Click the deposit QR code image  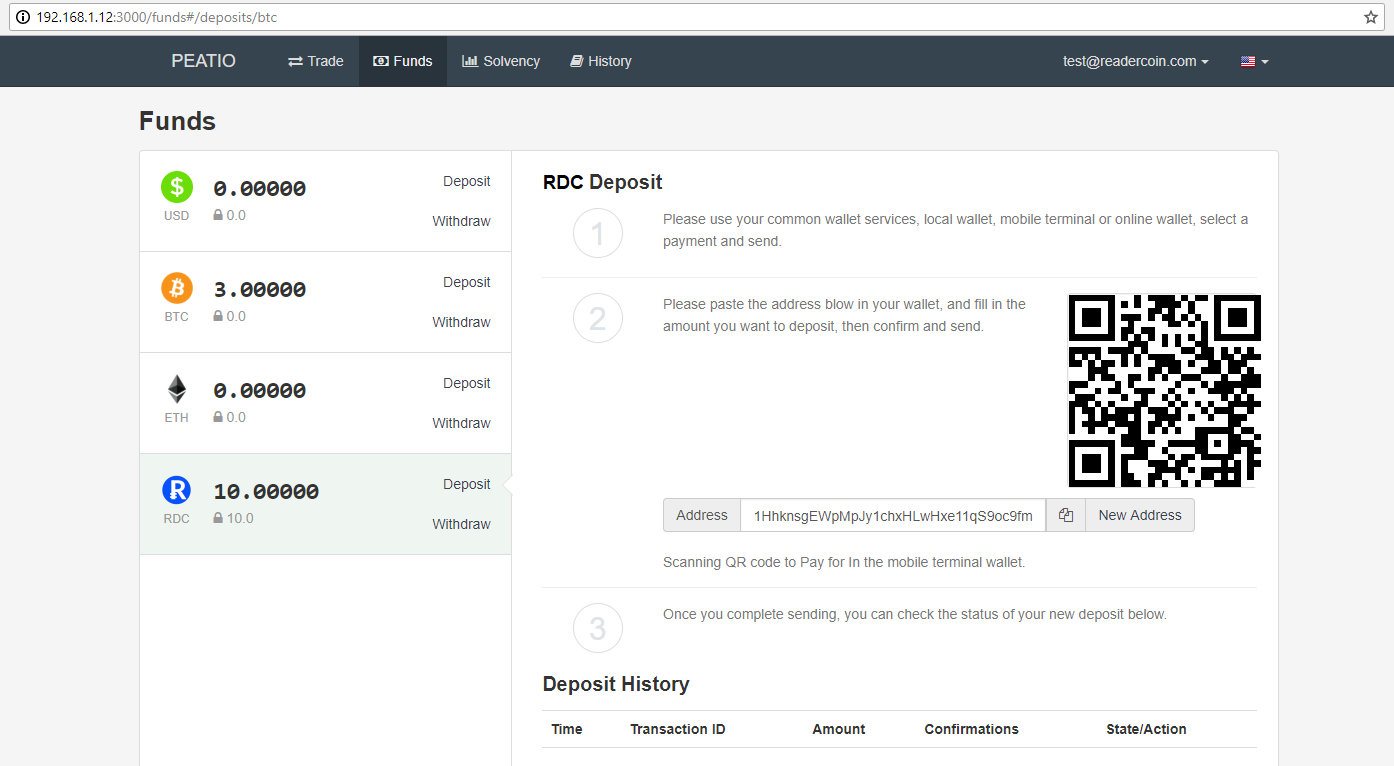click(x=1164, y=390)
